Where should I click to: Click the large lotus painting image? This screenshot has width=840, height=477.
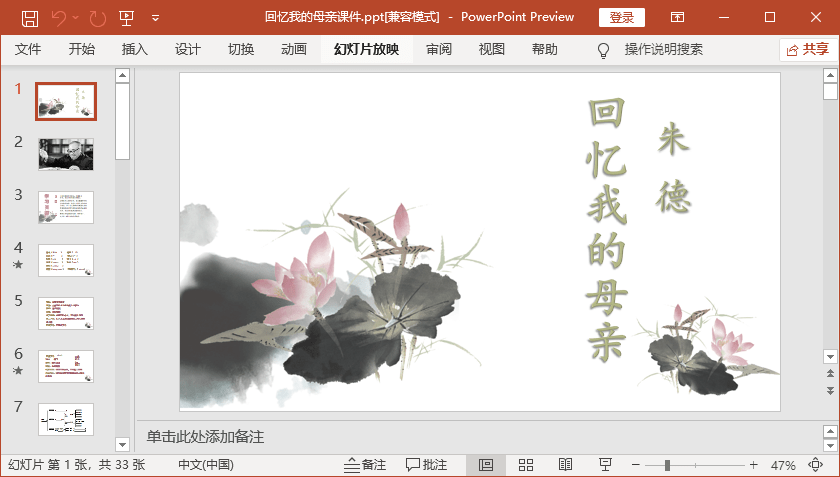click(335, 300)
